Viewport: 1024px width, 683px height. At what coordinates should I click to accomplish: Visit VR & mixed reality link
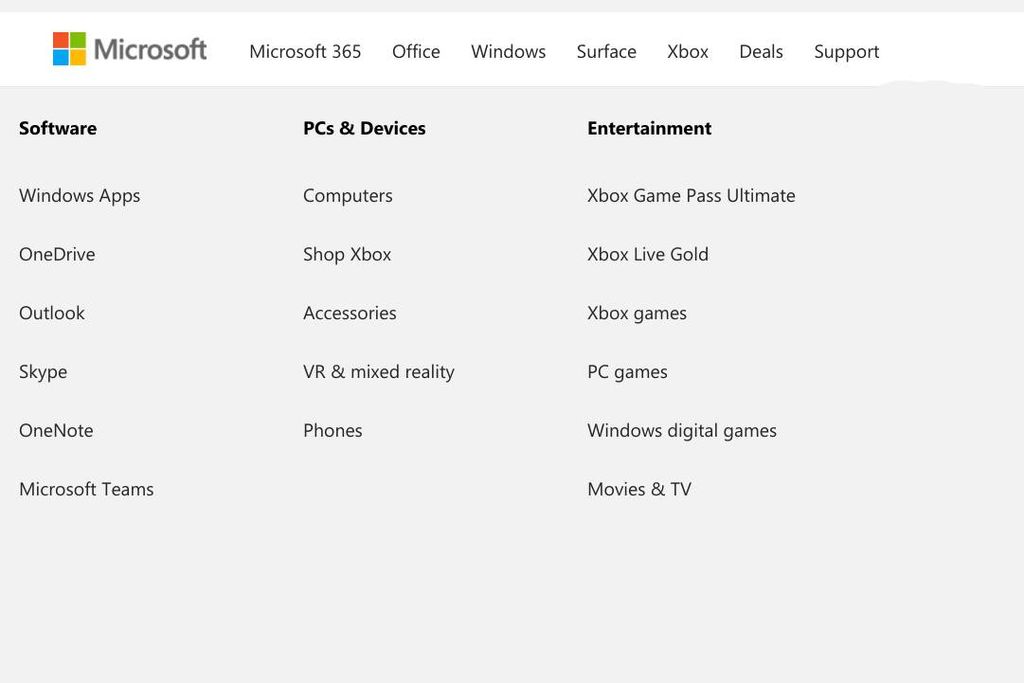pos(379,372)
